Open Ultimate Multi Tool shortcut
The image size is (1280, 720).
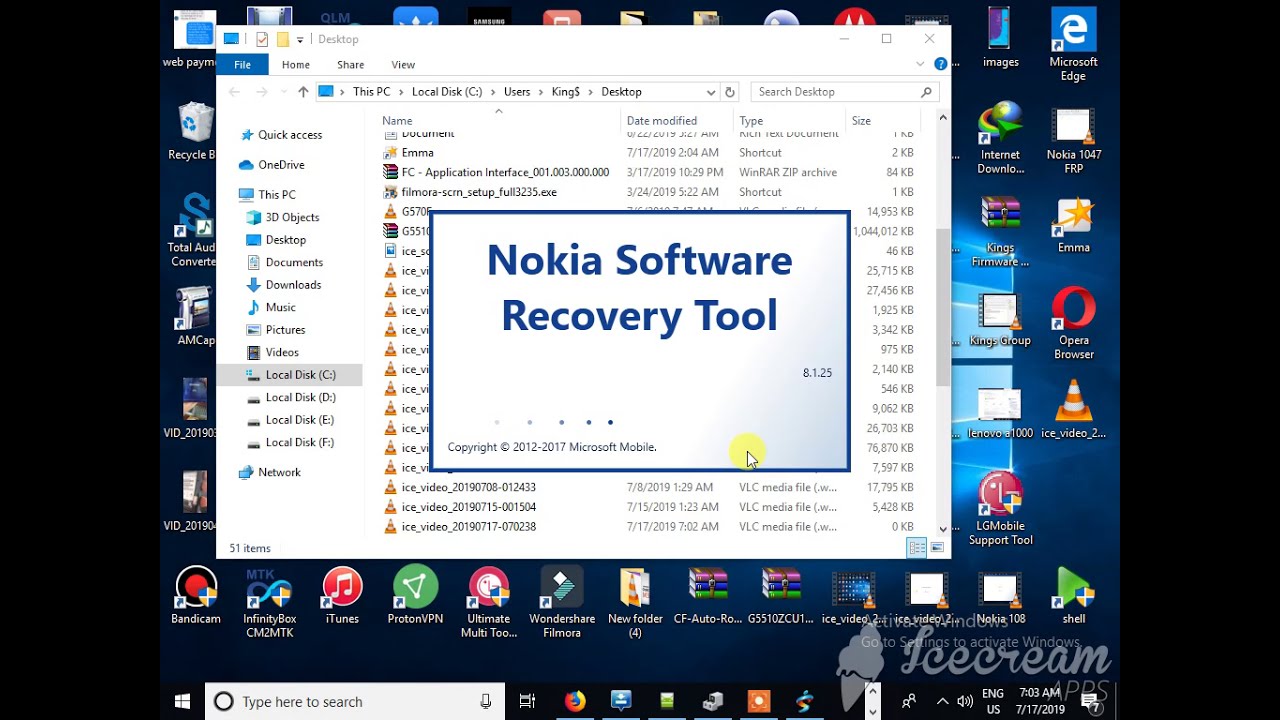pyautogui.click(x=488, y=603)
